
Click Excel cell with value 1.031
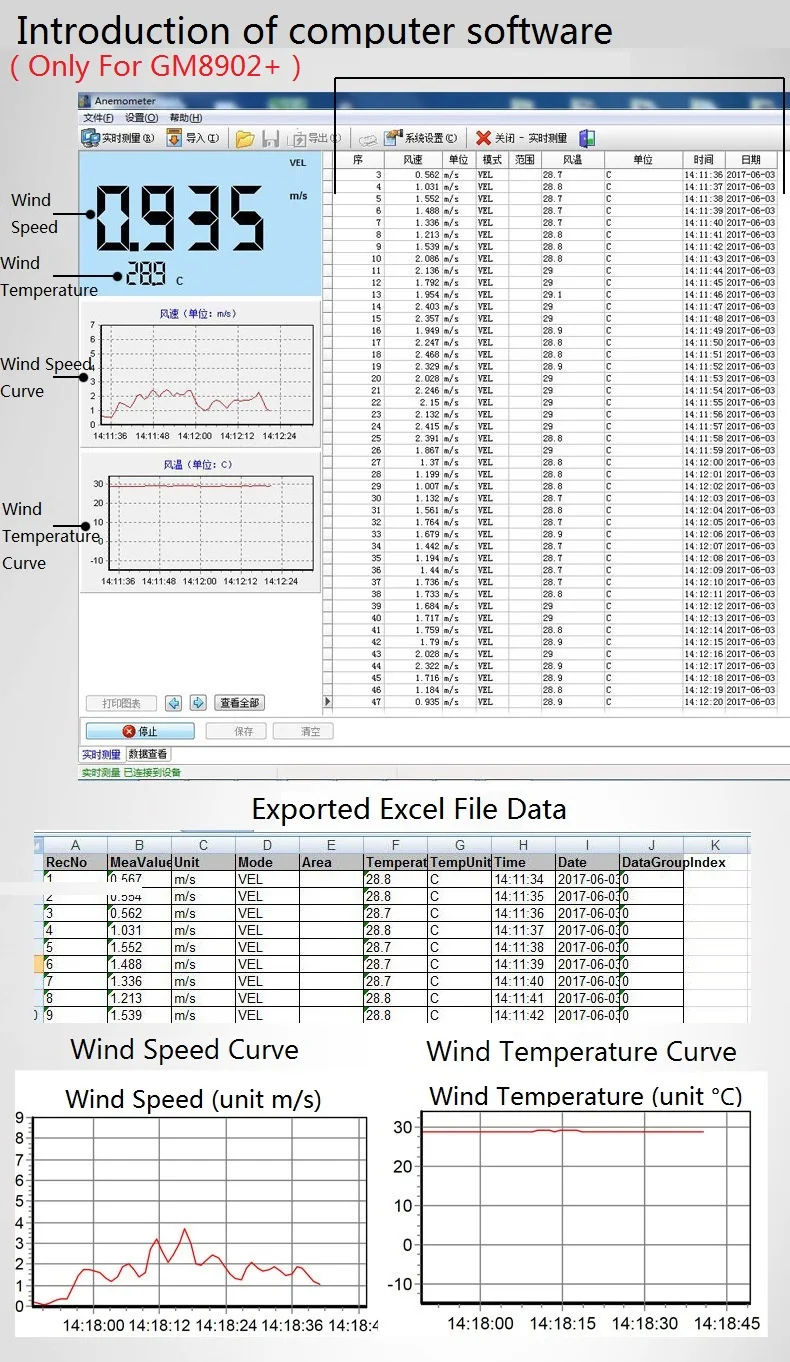click(x=139, y=930)
